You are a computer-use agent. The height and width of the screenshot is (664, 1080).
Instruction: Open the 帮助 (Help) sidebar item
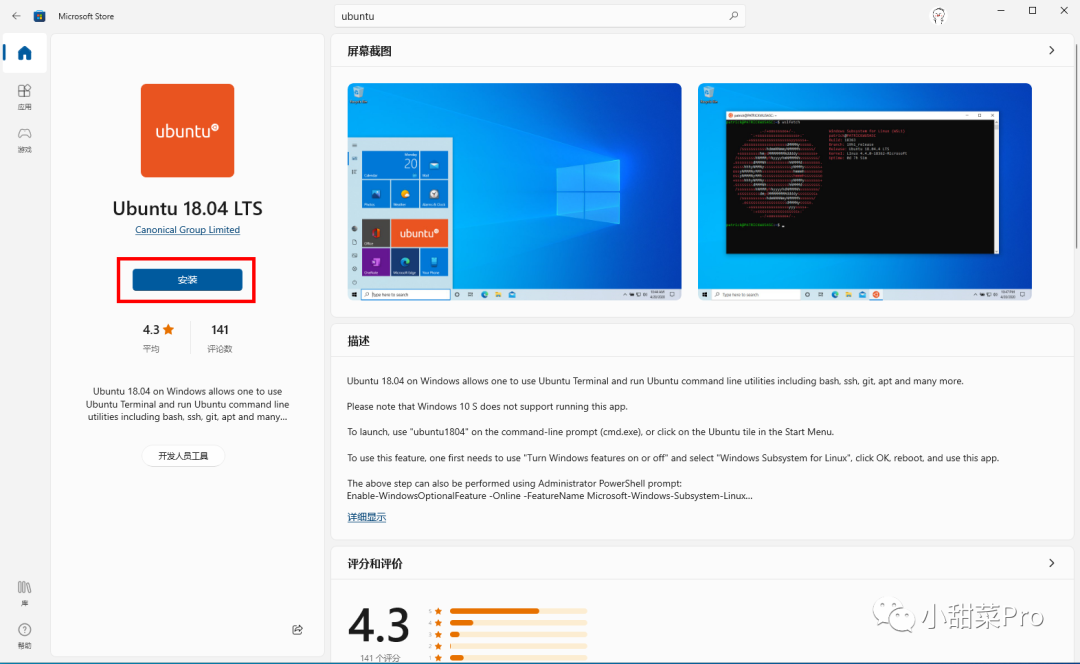(x=25, y=636)
